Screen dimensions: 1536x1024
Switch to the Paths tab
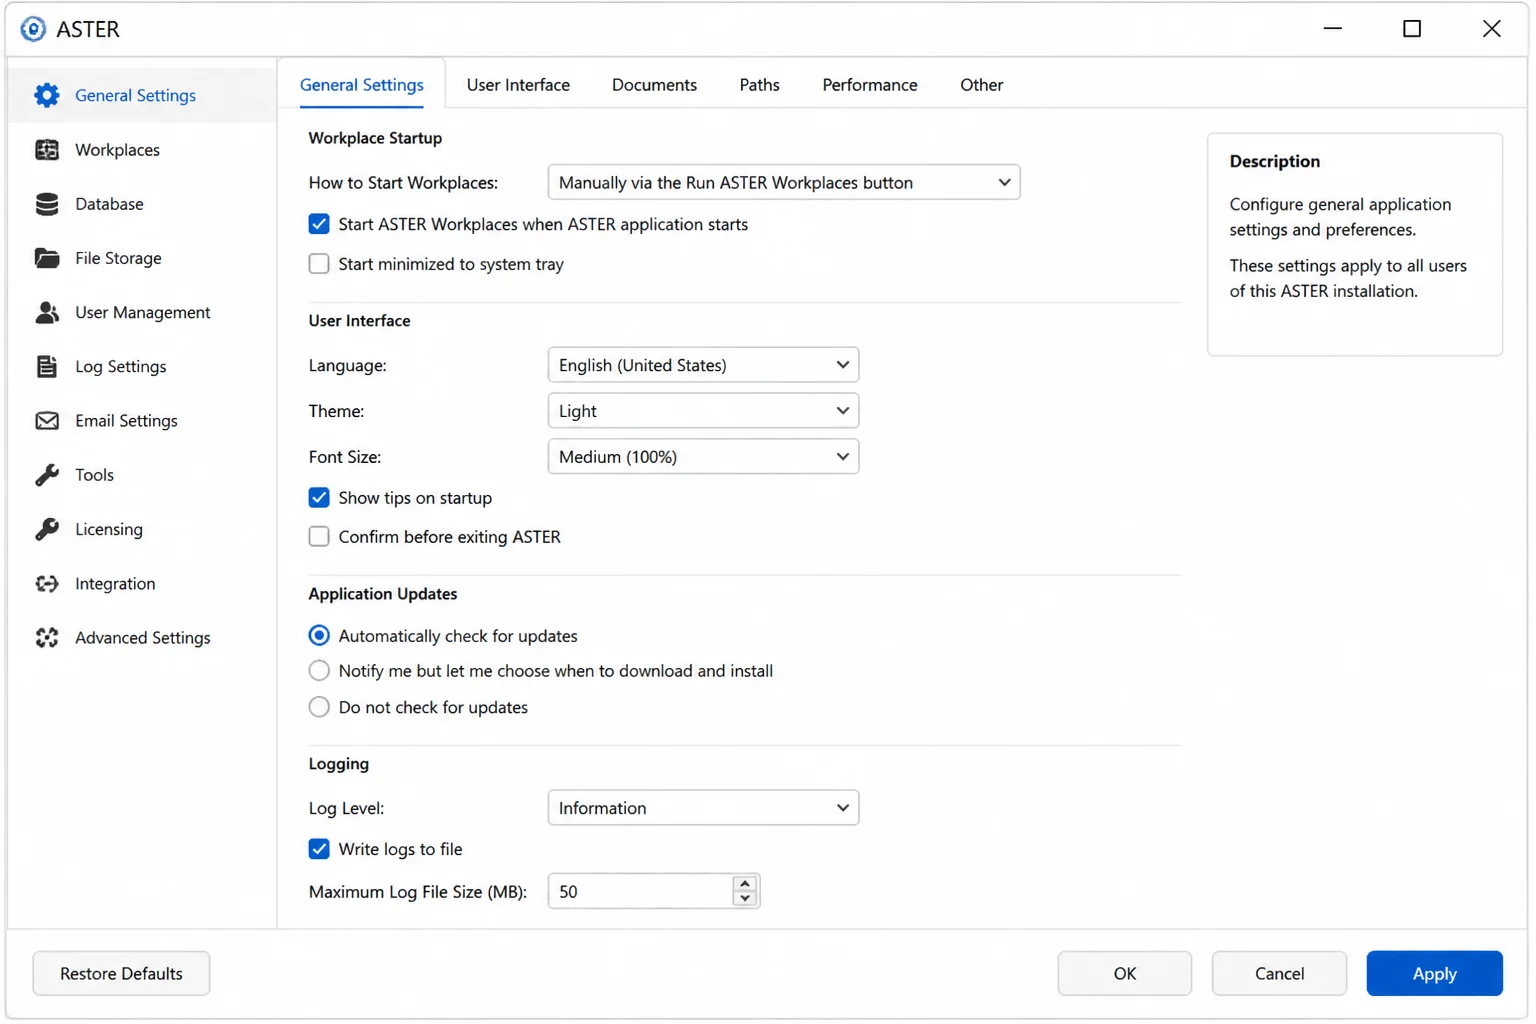pos(759,85)
